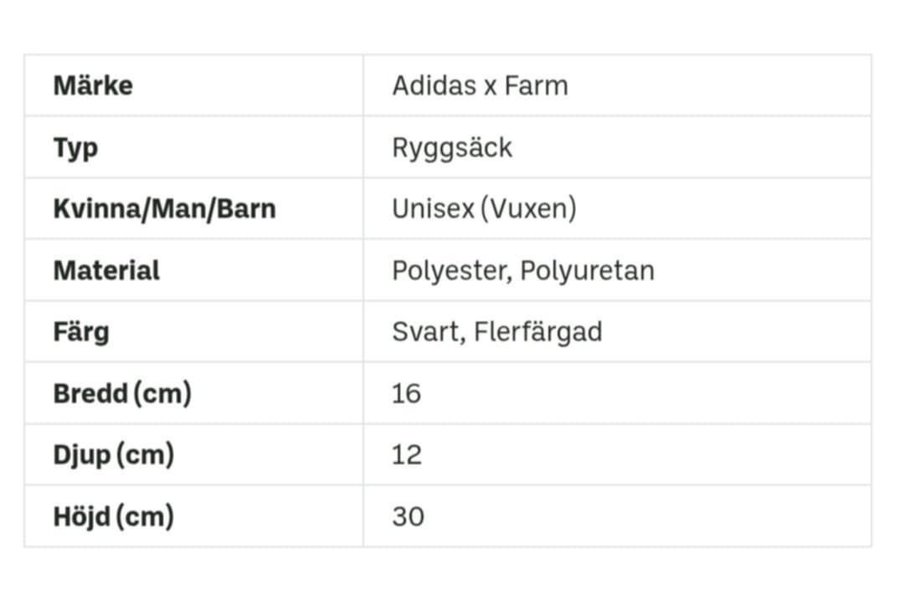The width and height of the screenshot is (900, 599).
Task: Click the Höjd (cm) label
Action: click(113, 517)
